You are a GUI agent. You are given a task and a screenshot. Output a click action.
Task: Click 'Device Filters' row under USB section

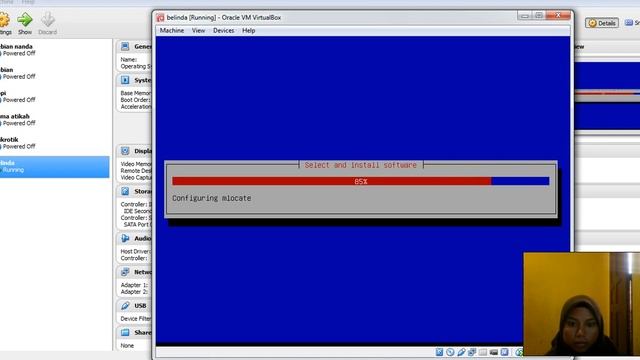(x=136, y=318)
